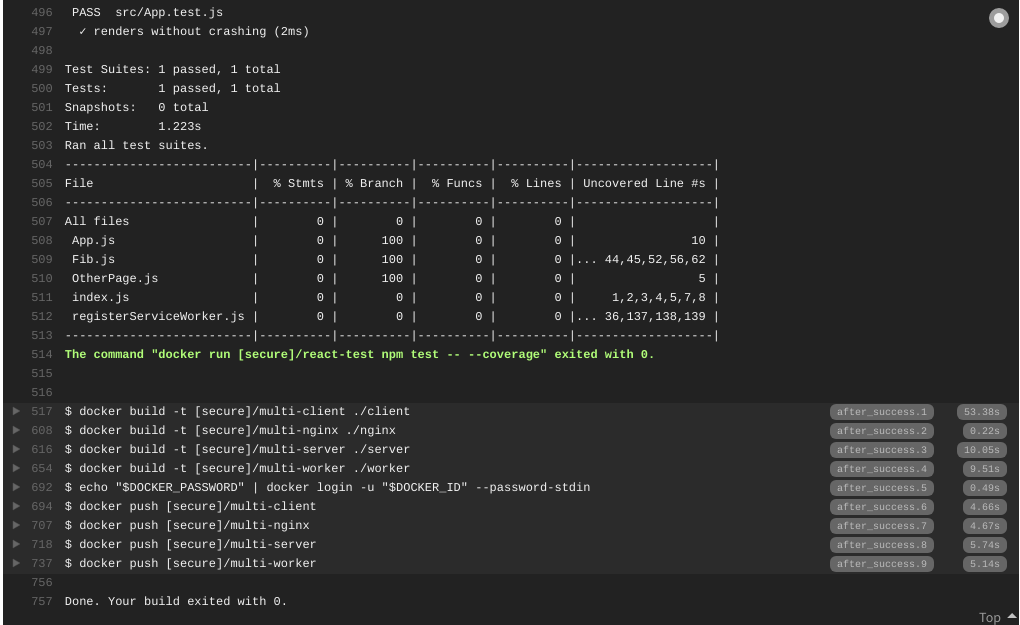Select line number 757 in the log
This screenshot has width=1020, height=625.
42,602
